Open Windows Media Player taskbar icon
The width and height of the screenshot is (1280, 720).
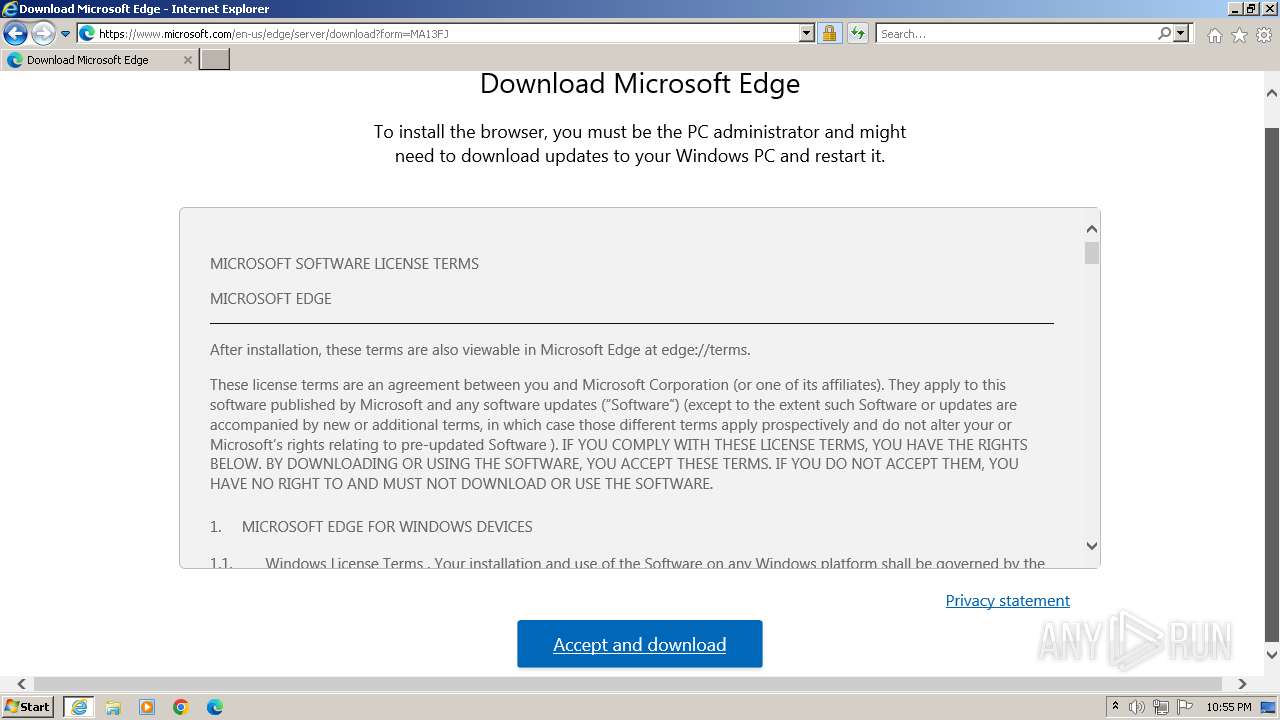[147, 707]
